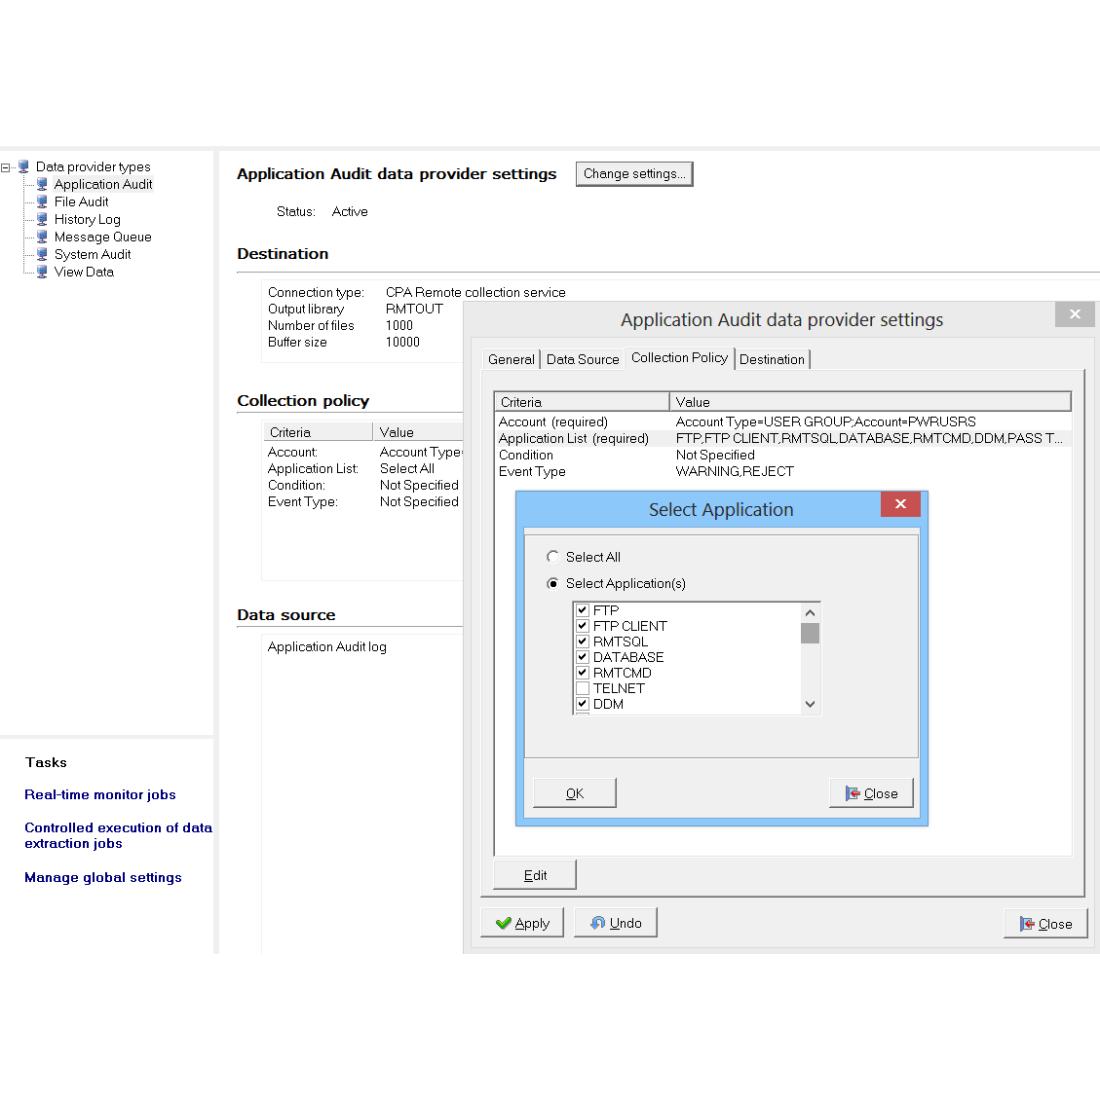Click the View Data tree icon
Screen dimensions: 1100x1100
point(42,272)
